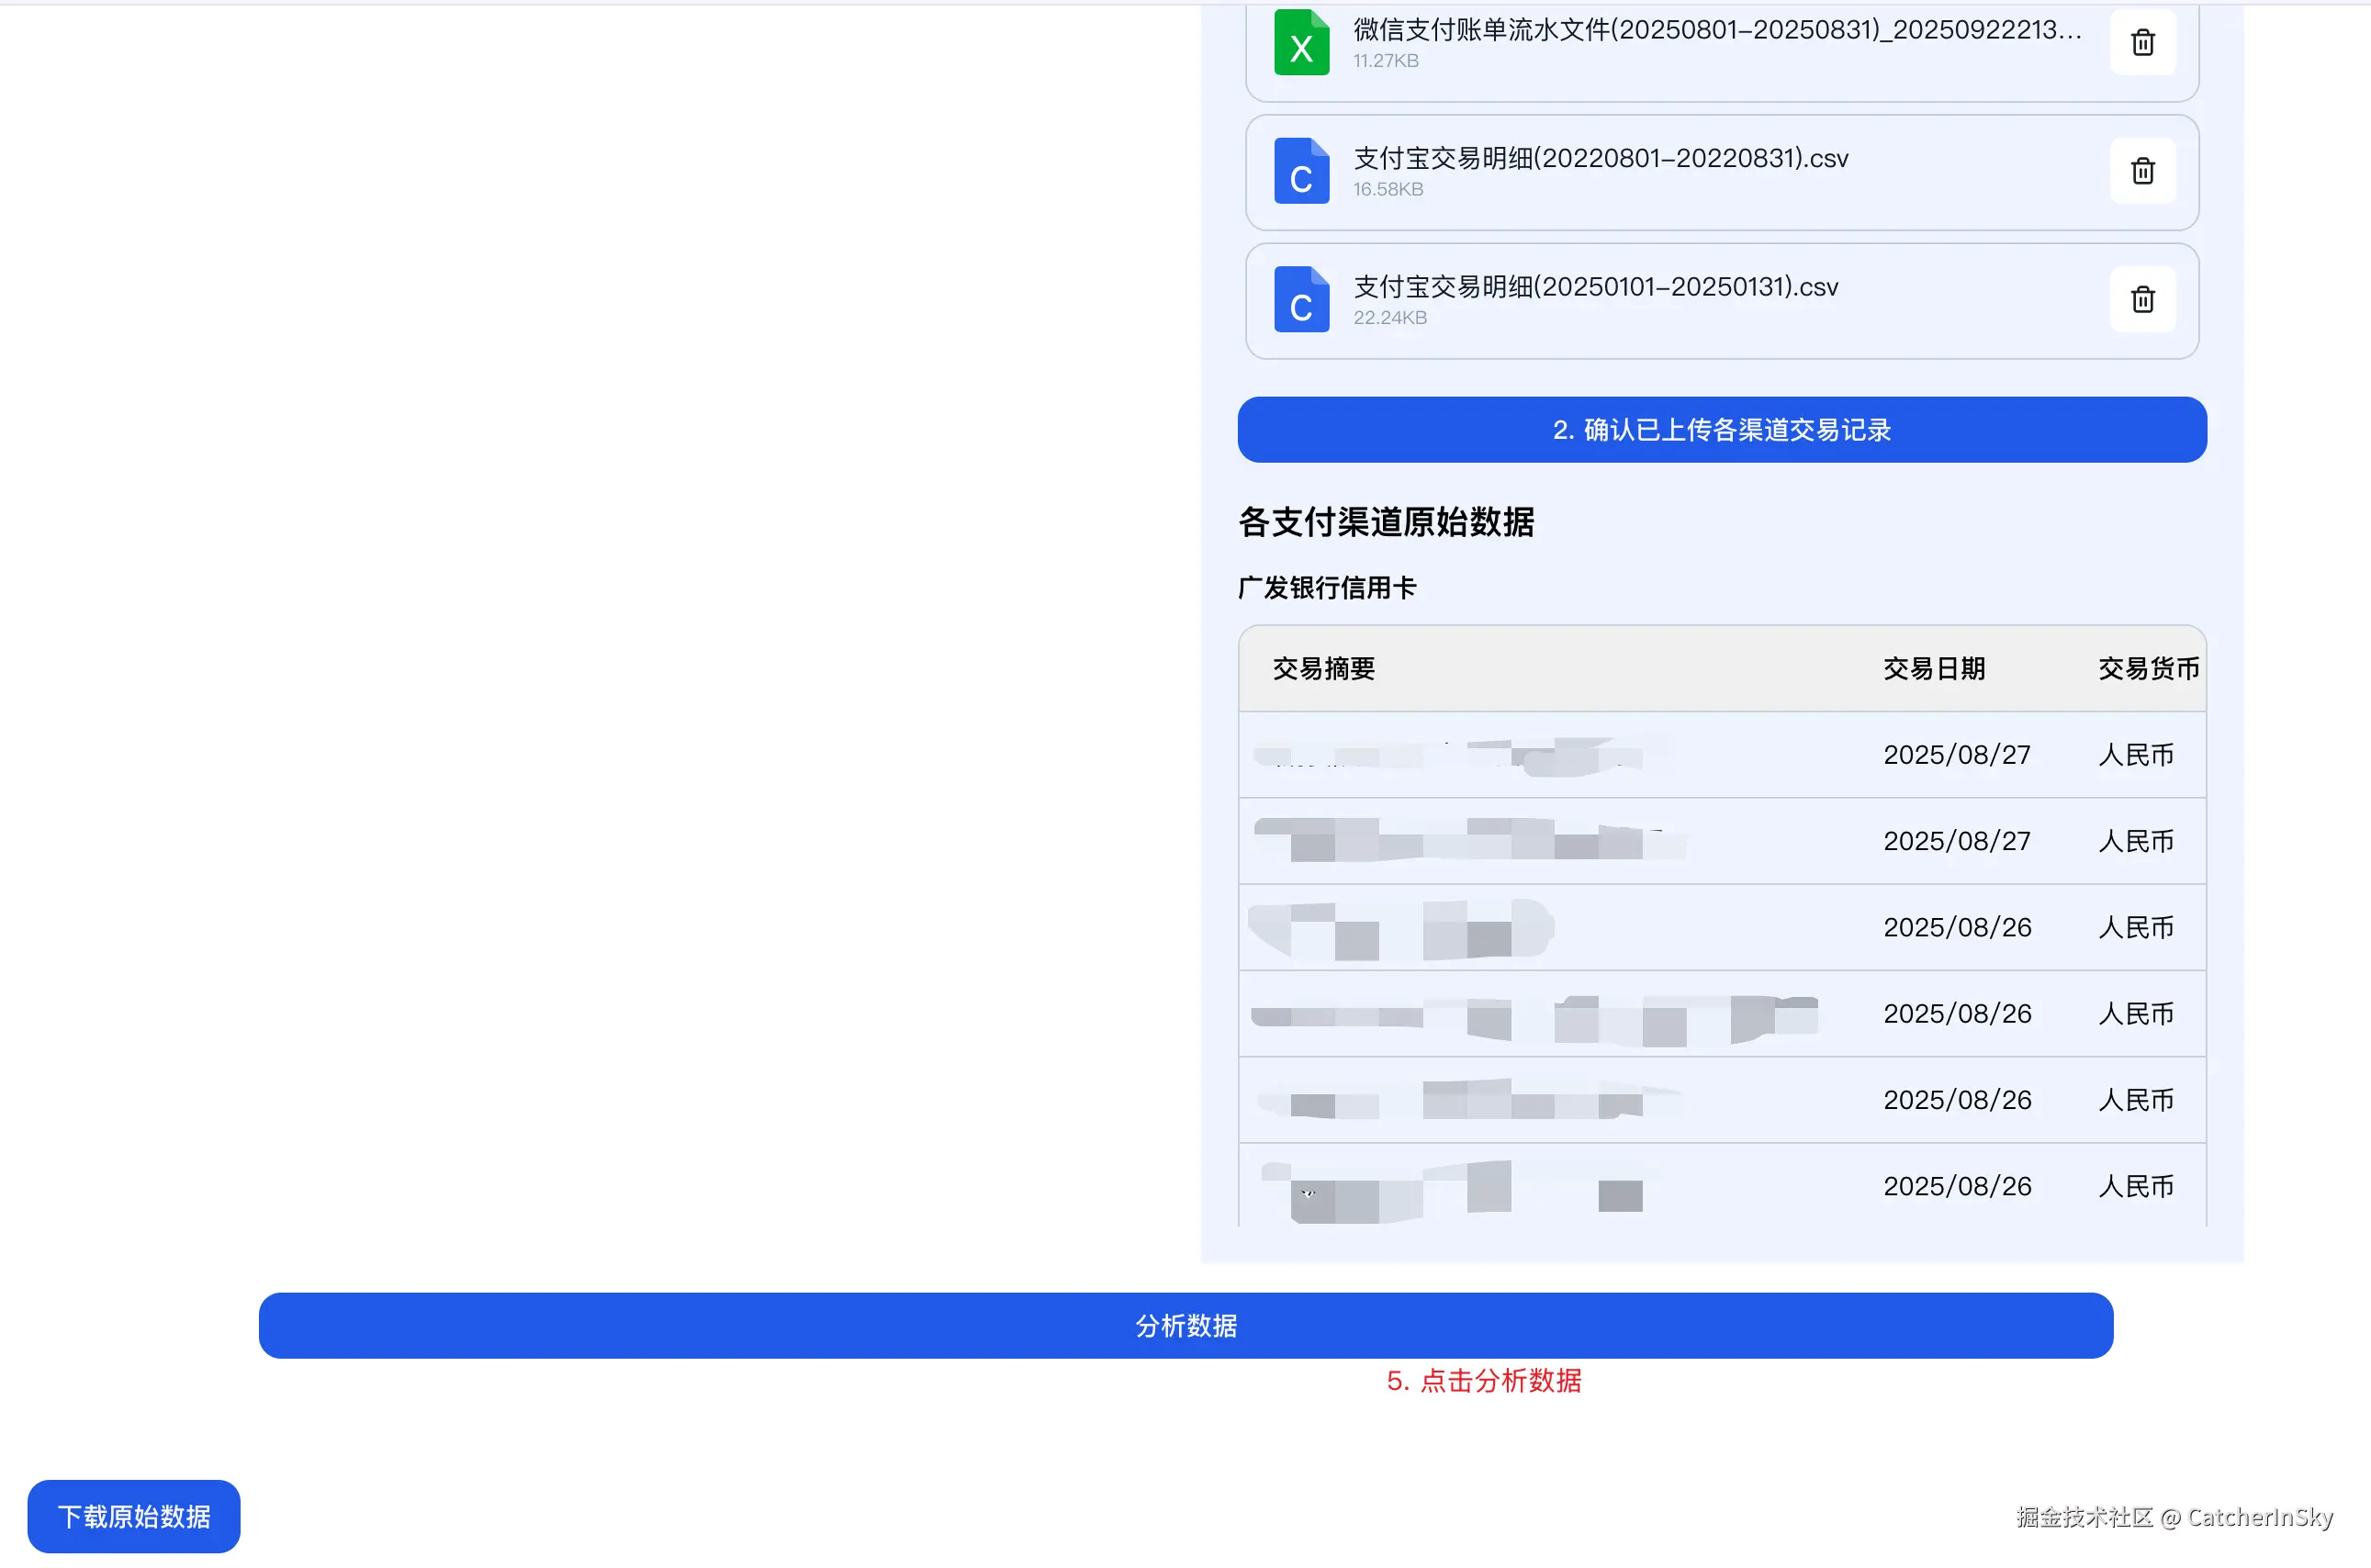Image resolution: width=2371 pixels, height=1568 pixels.
Task: Click the 交易货币 column header
Action: [2147, 668]
